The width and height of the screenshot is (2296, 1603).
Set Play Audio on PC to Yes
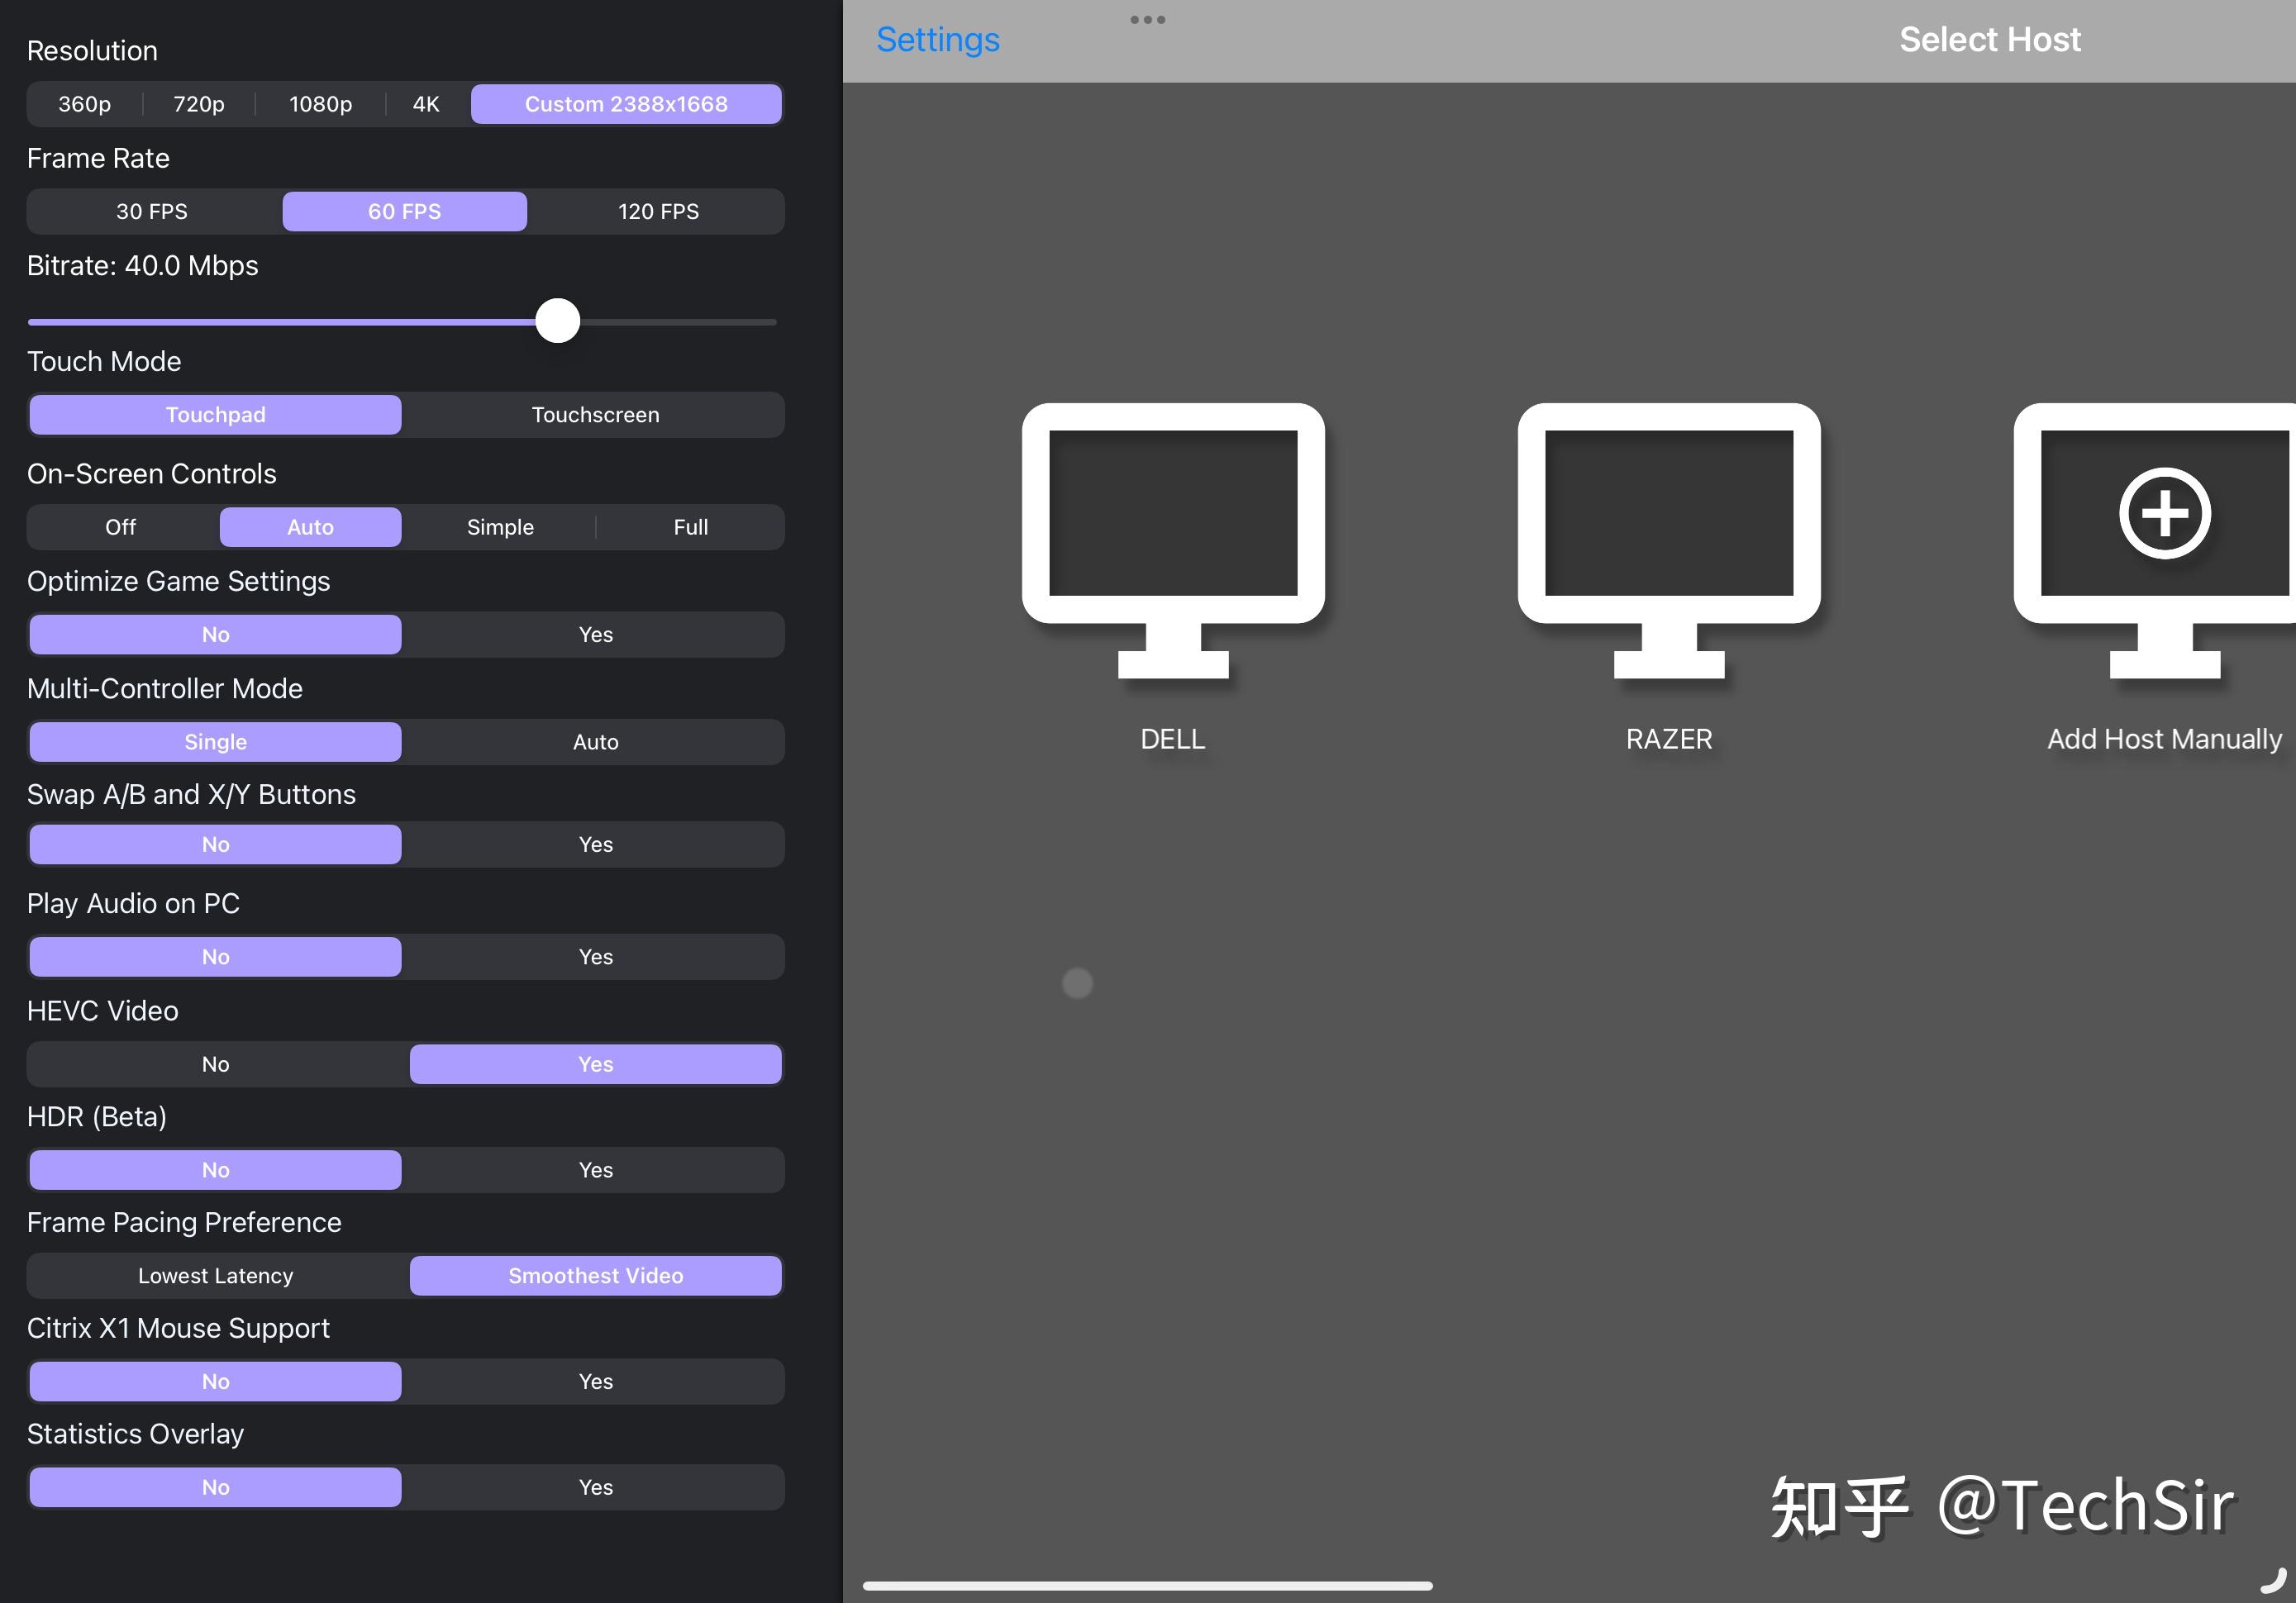pos(596,957)
